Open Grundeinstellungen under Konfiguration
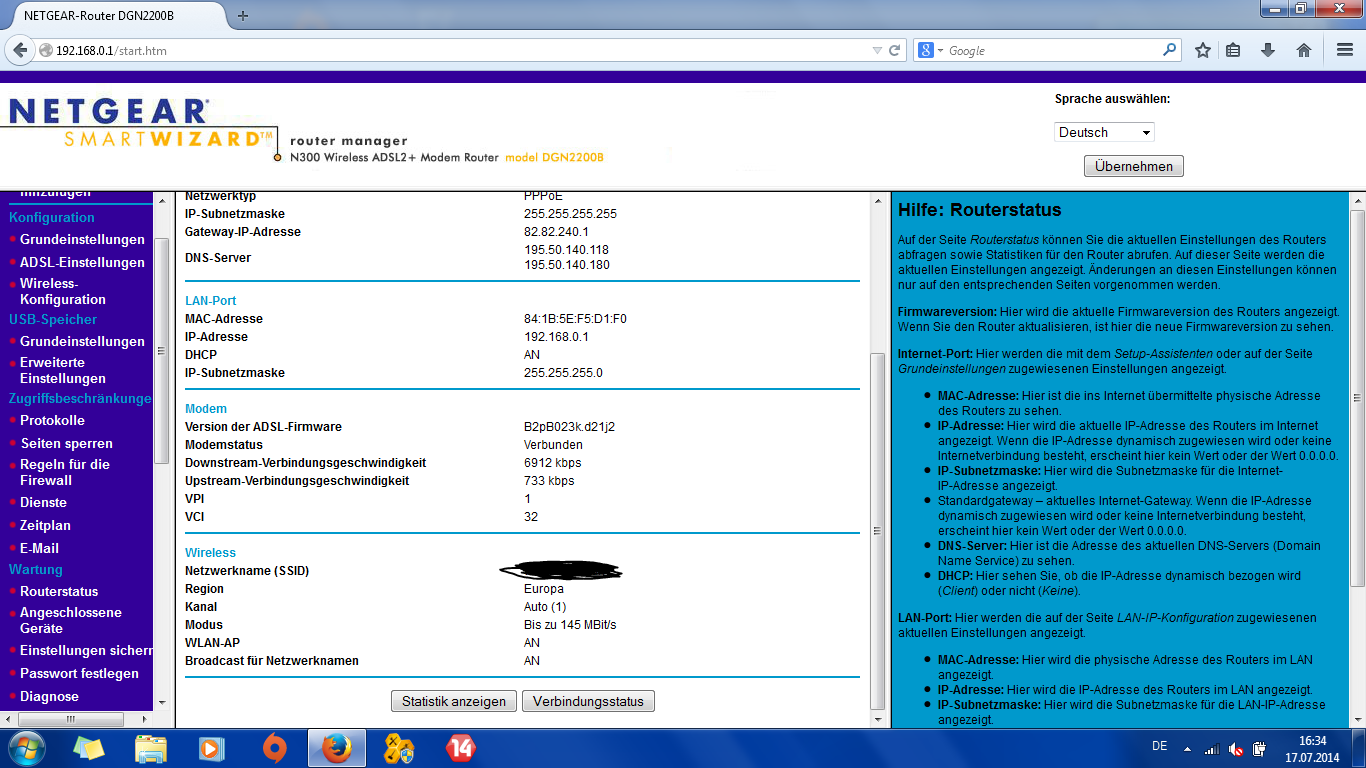Image resolution: width=1366 pixels, height=768 pixels. 82,240
